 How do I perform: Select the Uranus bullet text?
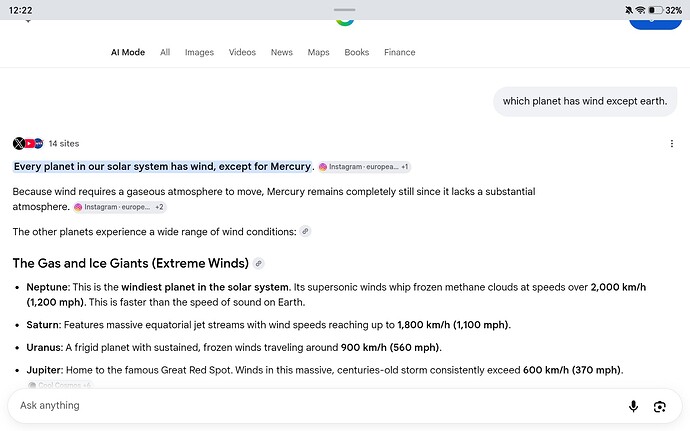pyautogui.click(x=234, y=347)
